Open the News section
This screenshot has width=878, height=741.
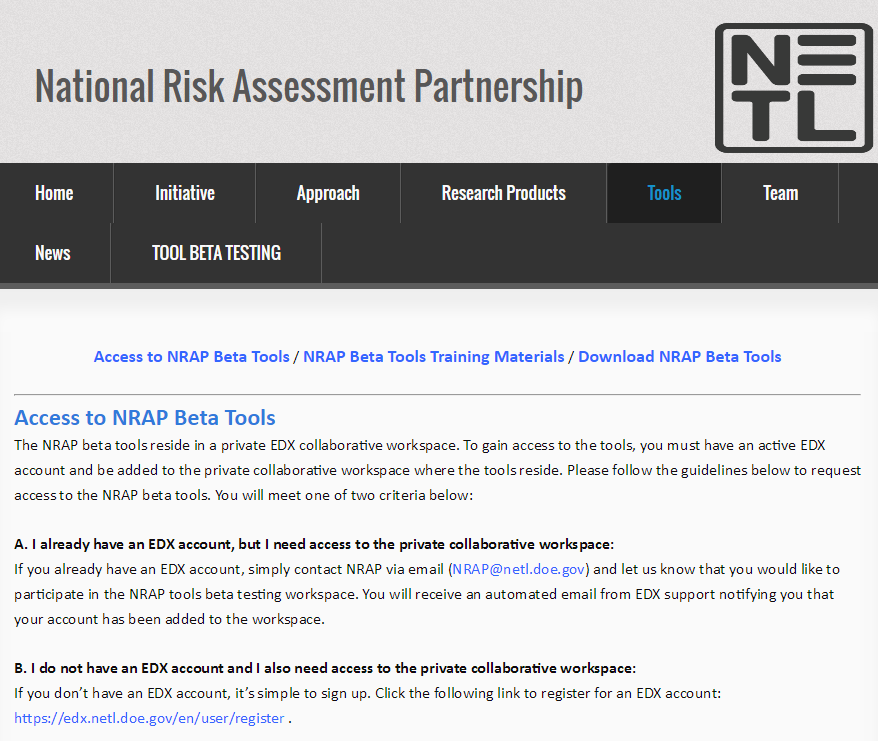coord(53,253)
